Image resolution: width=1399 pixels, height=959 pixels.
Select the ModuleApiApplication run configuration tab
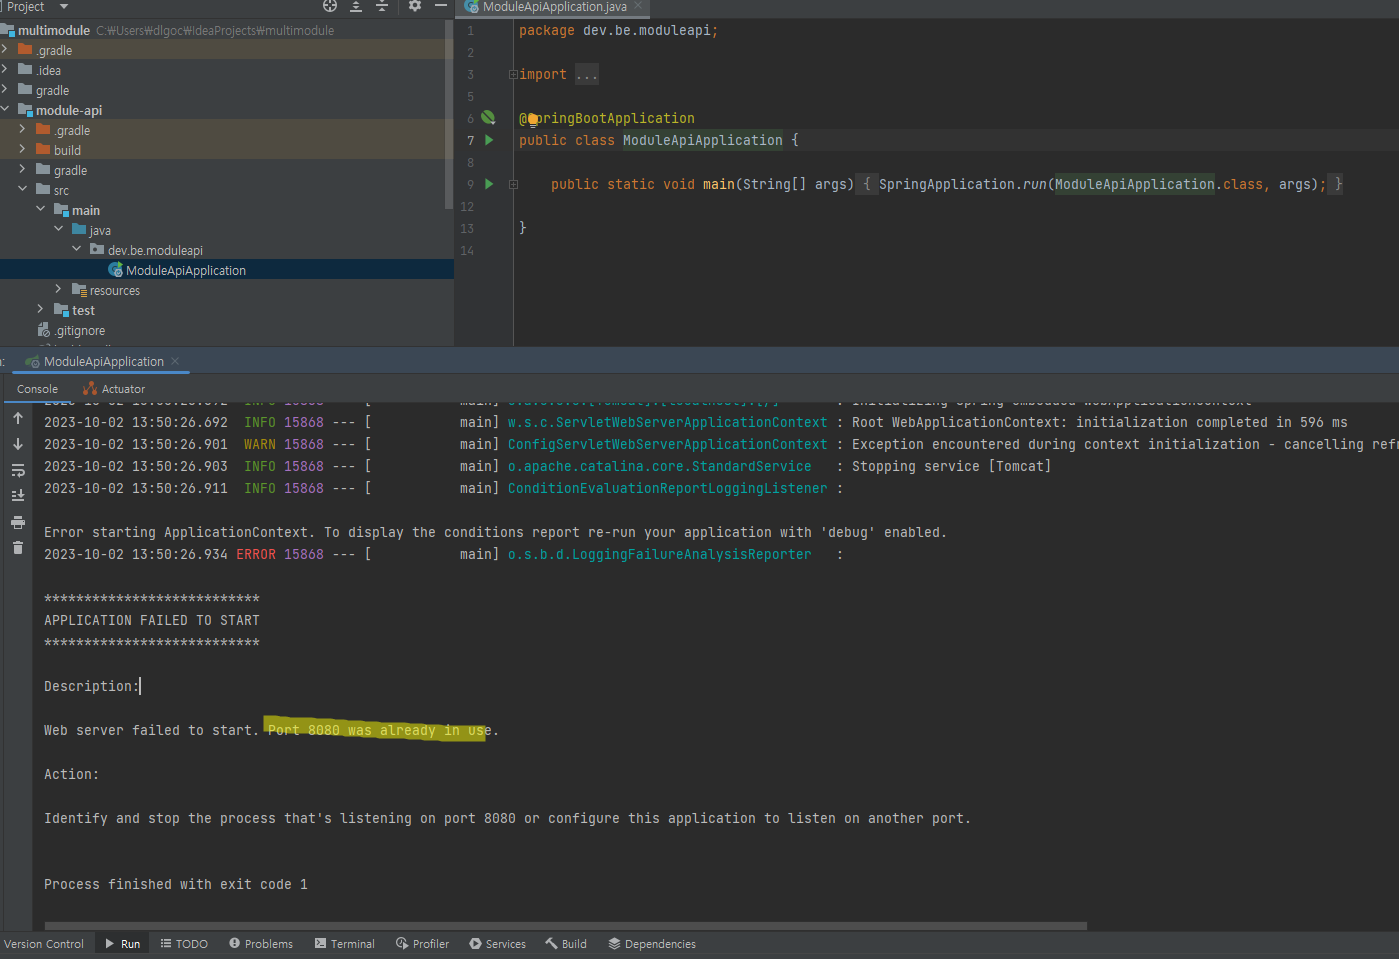point(103,361)
